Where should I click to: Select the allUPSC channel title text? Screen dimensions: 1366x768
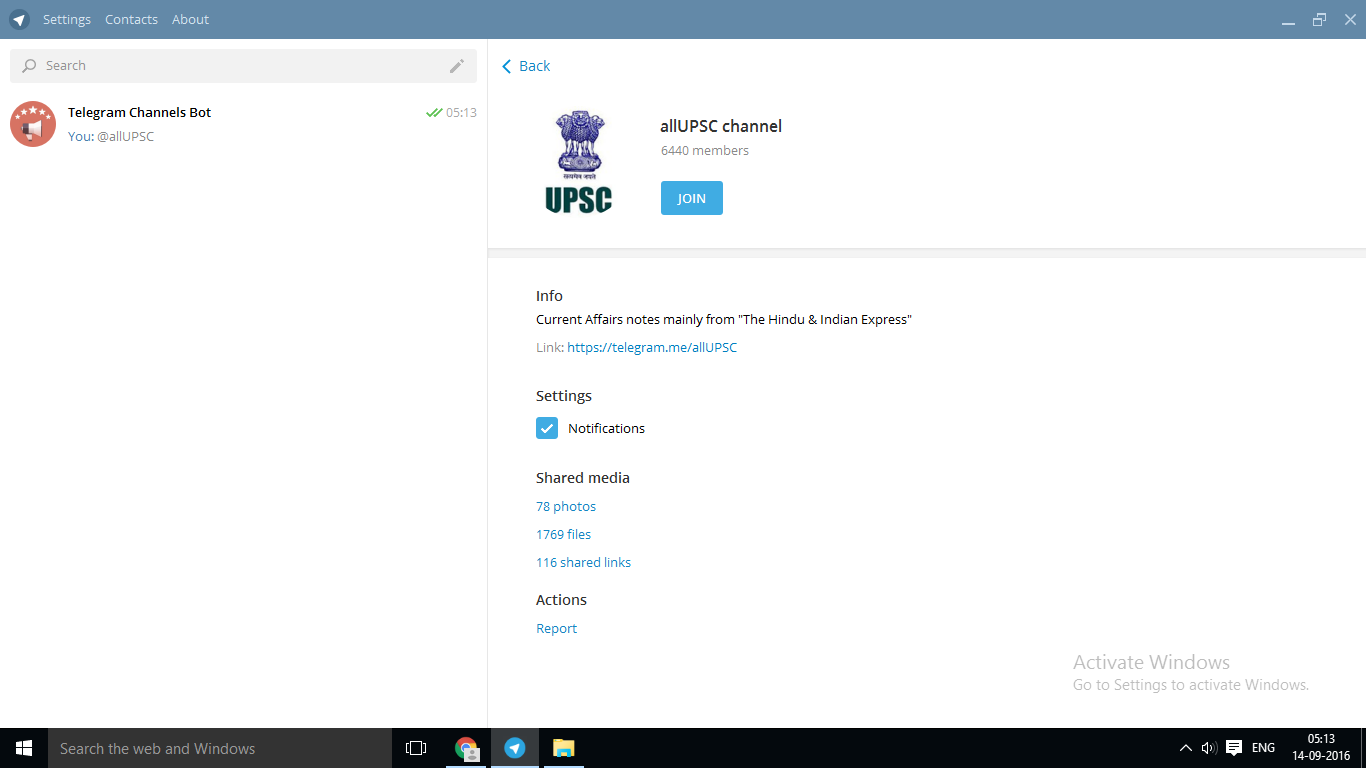click(721, 126)
